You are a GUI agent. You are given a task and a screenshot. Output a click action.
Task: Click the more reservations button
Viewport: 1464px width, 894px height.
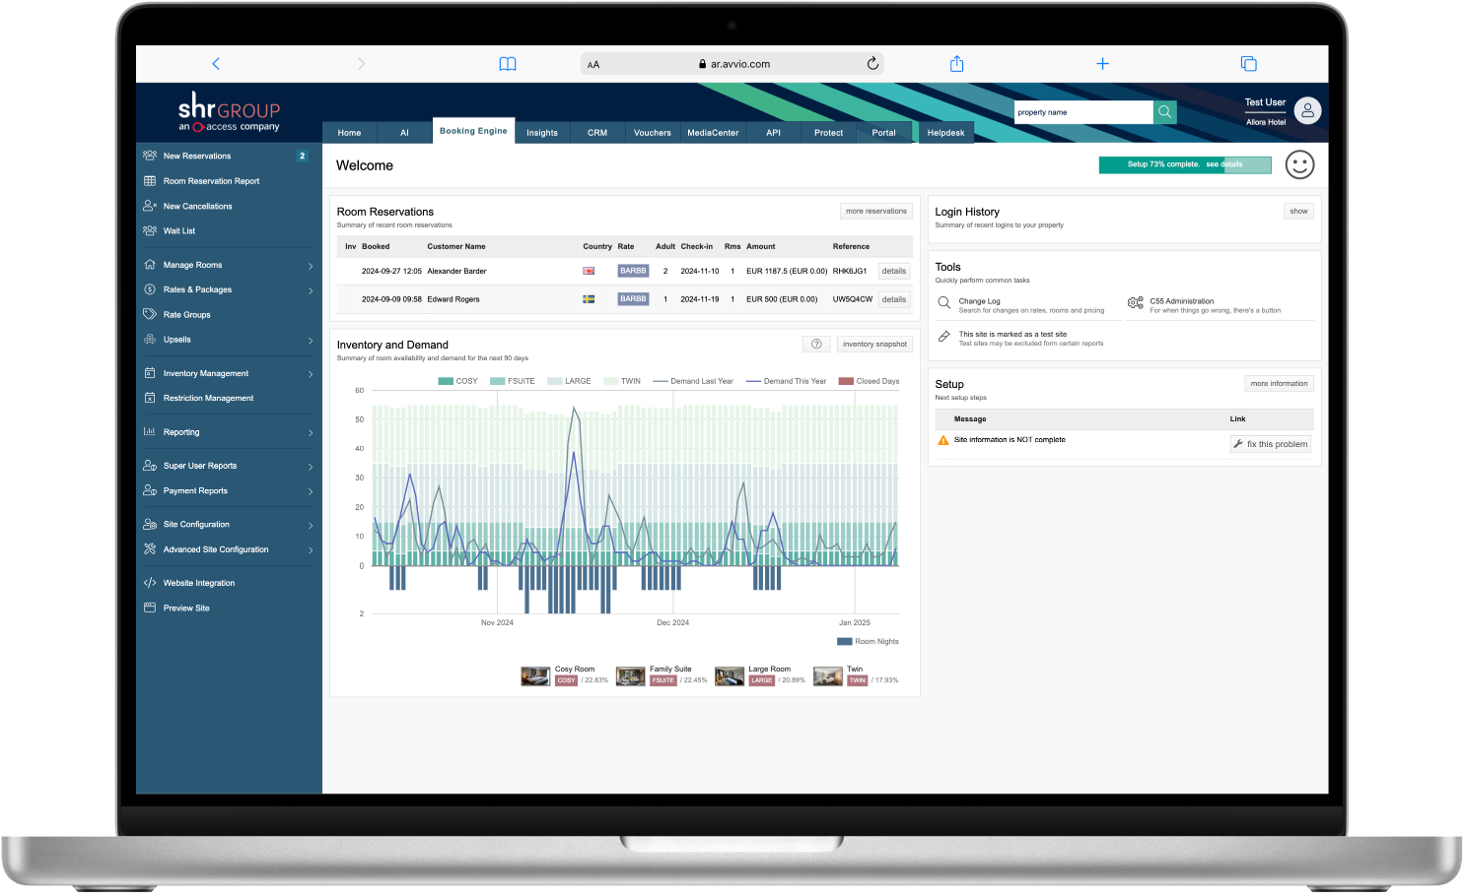876,211
